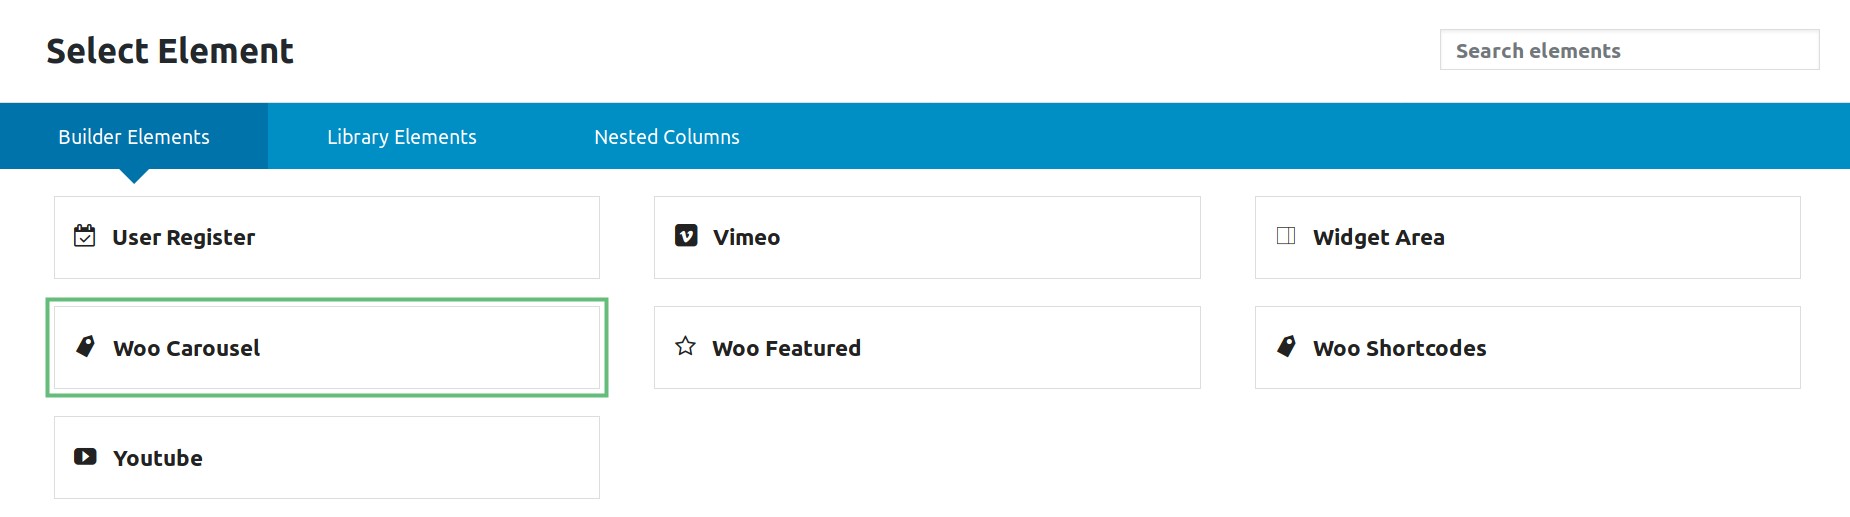Click the Vimeo logo icon
Viewport: 1850px width, 517px height.
point(686,236)
